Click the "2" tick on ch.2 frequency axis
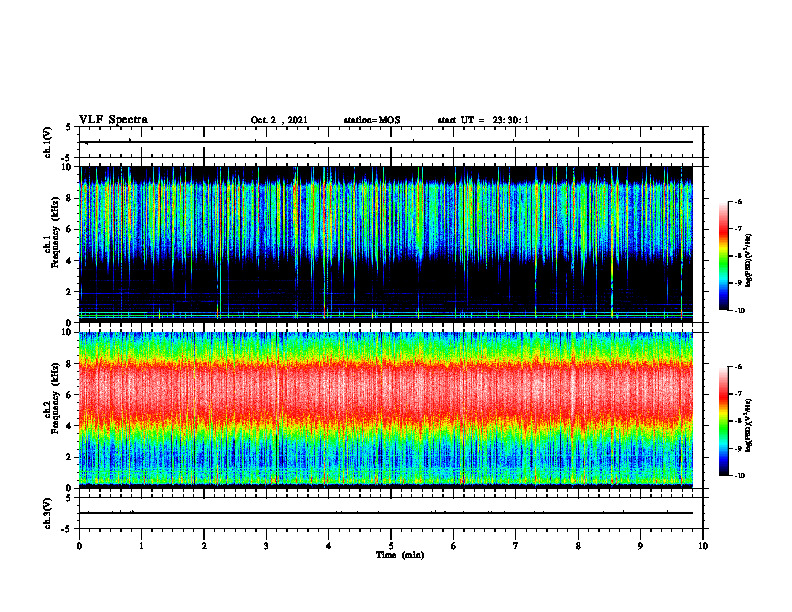 click(x=70, y=457)
